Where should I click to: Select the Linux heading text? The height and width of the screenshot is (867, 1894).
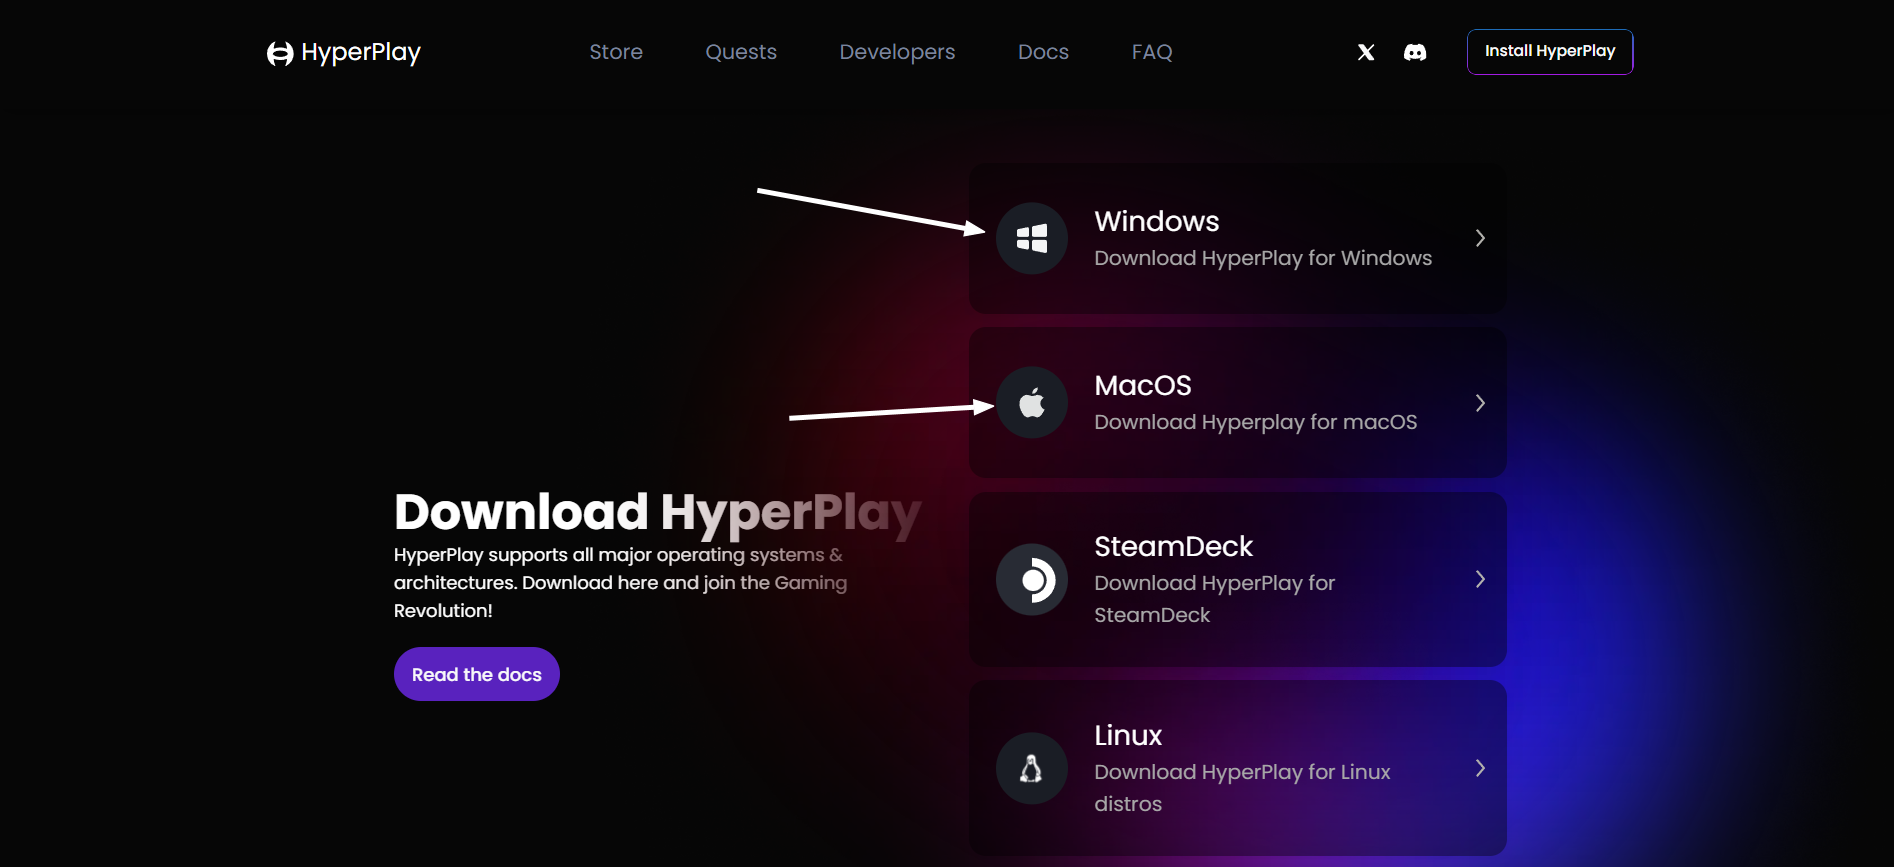pyautogui.click(x=1128, y=735)
